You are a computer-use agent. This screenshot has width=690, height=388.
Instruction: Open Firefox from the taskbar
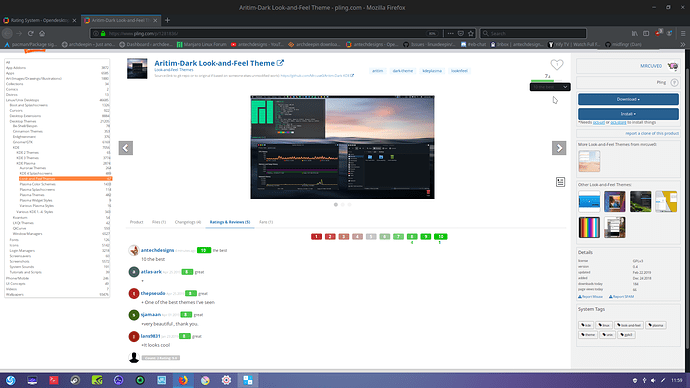point(183,380)
